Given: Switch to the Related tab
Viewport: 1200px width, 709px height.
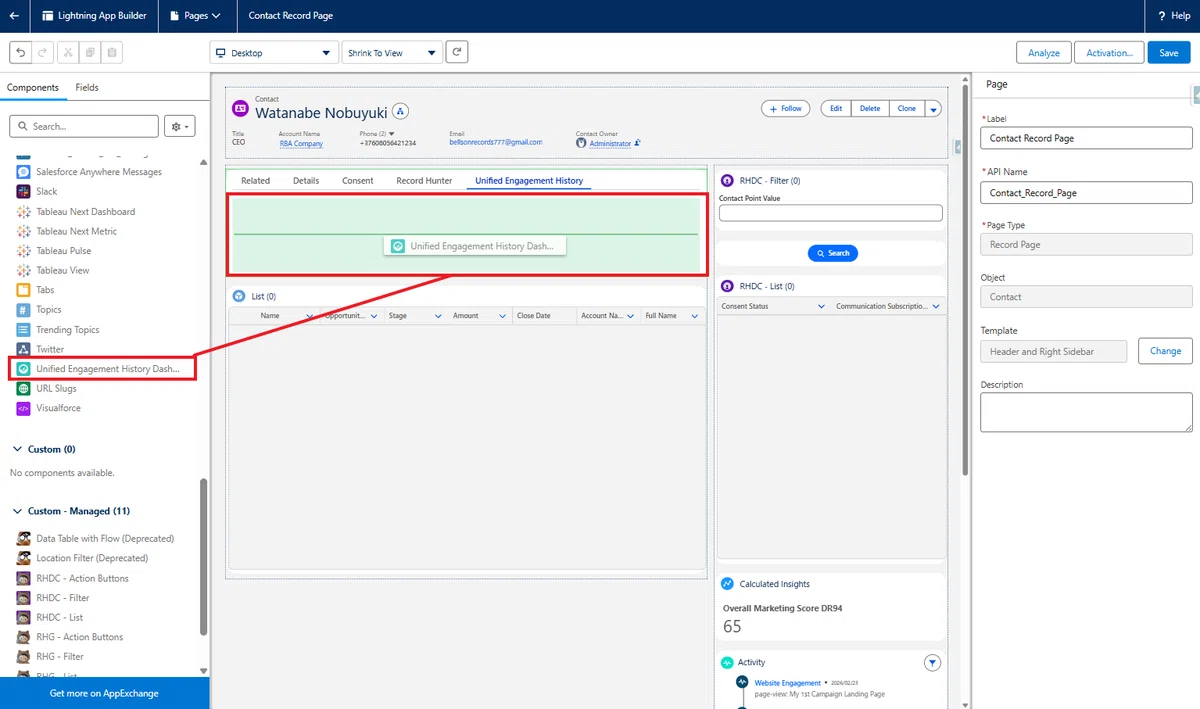Looking at the screenshot, I should [x=255, y=181].
